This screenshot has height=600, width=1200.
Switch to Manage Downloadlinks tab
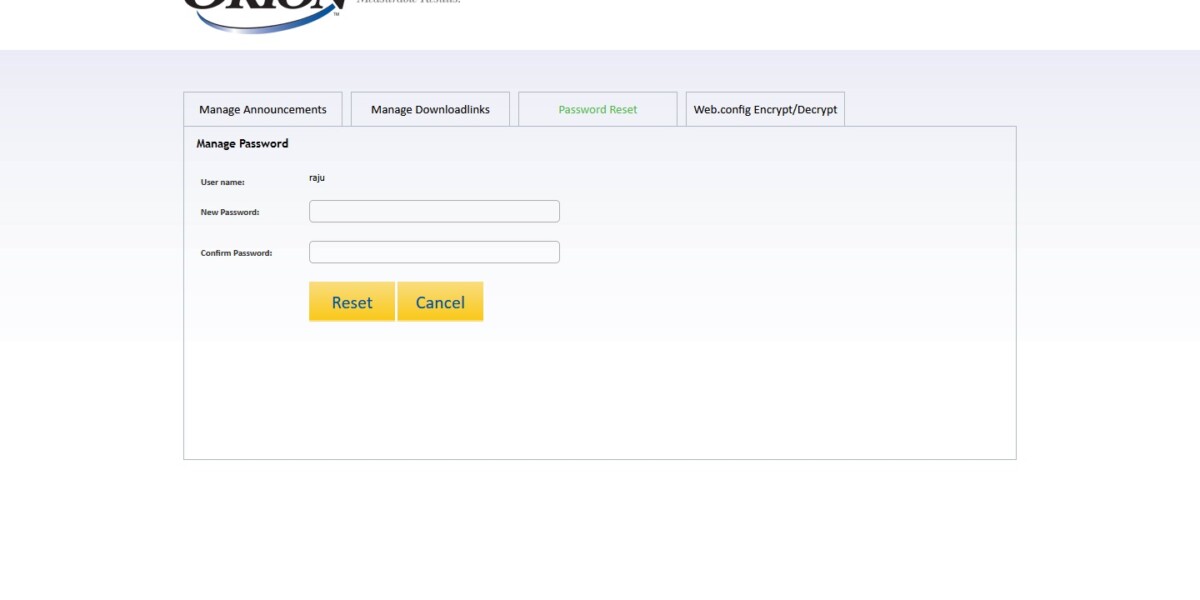(x=430, y=110)
